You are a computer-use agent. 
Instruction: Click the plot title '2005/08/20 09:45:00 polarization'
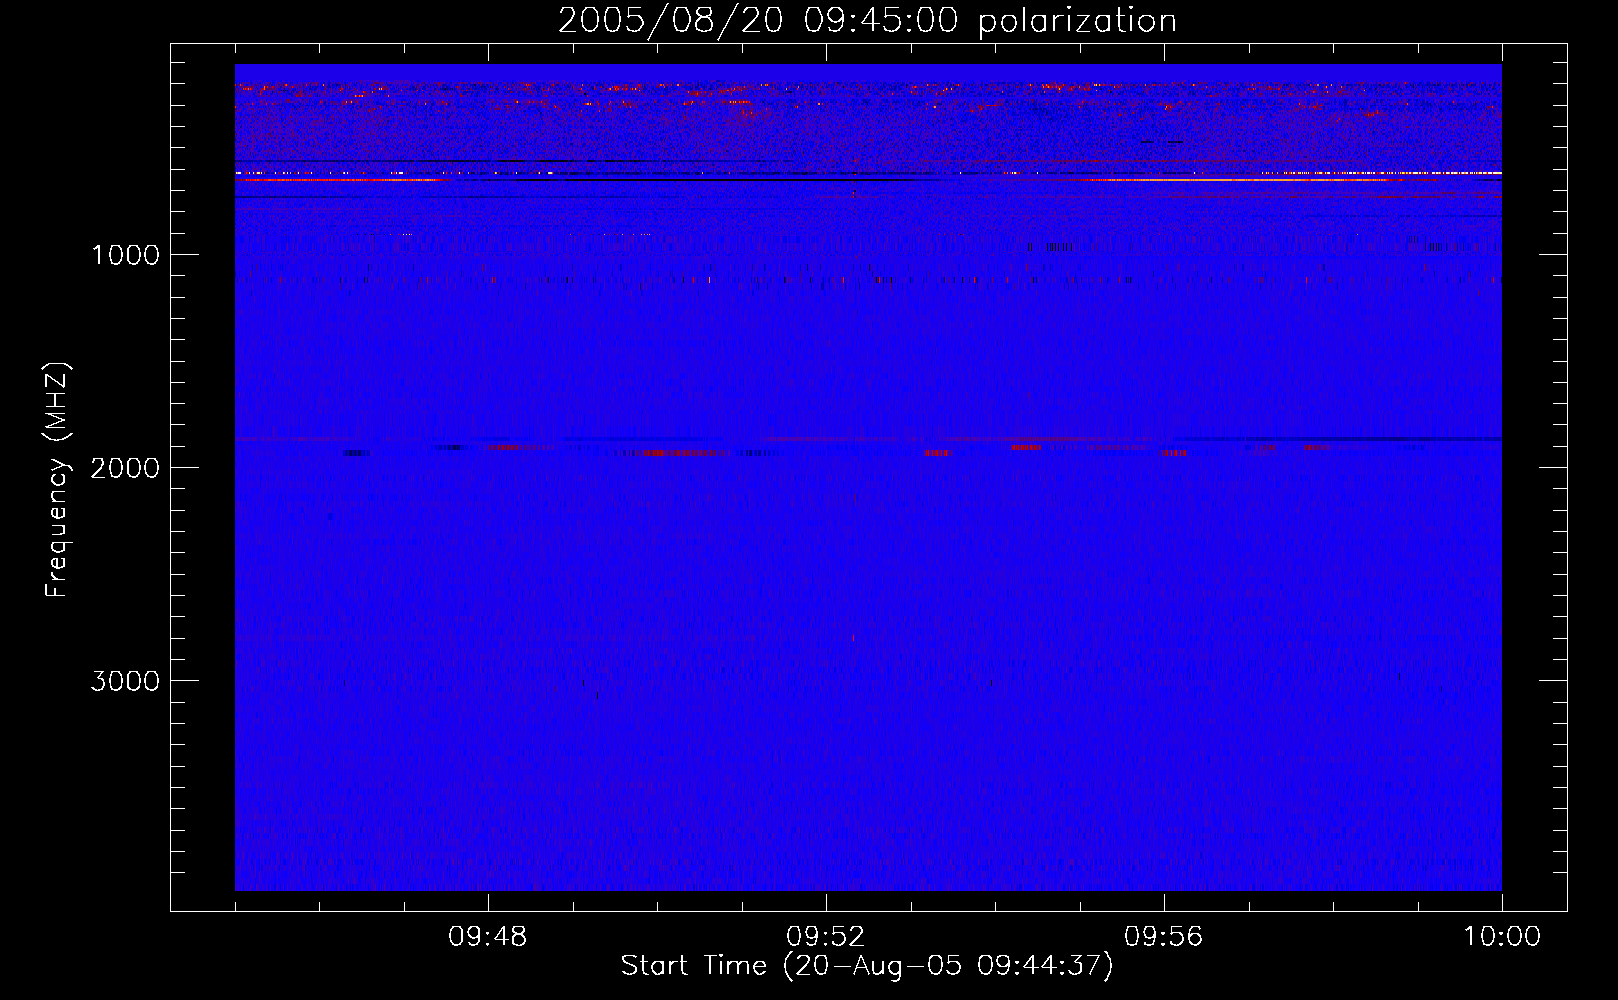867,20
